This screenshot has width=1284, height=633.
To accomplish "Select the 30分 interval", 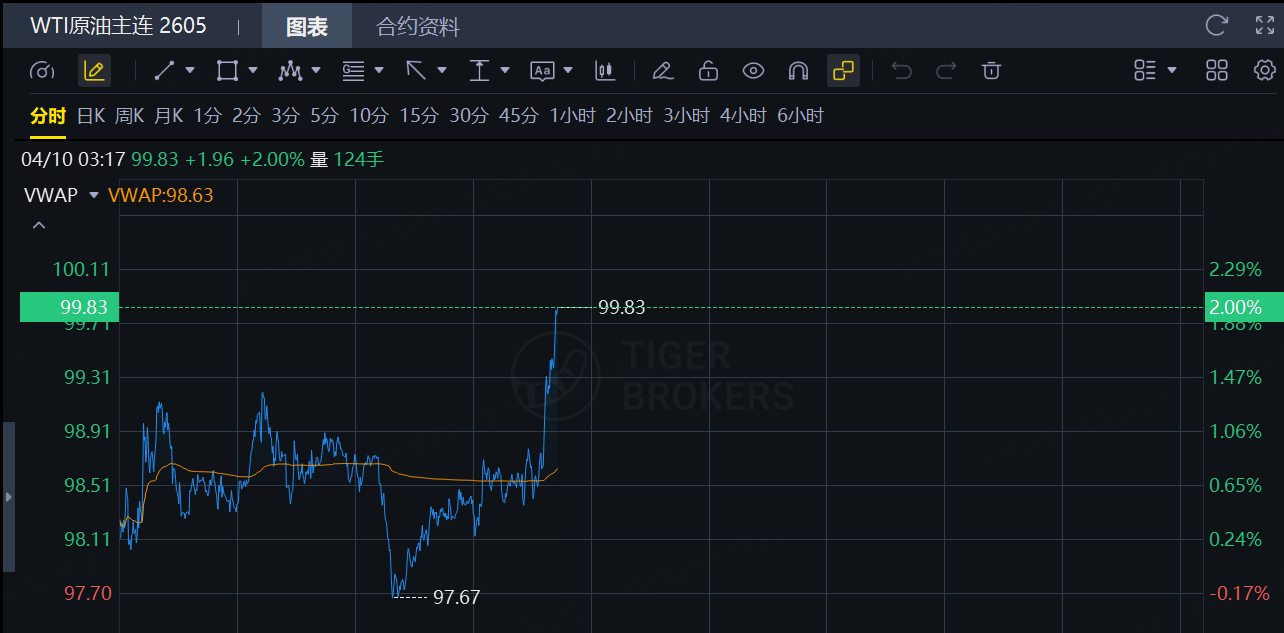I will coord(469,116).
